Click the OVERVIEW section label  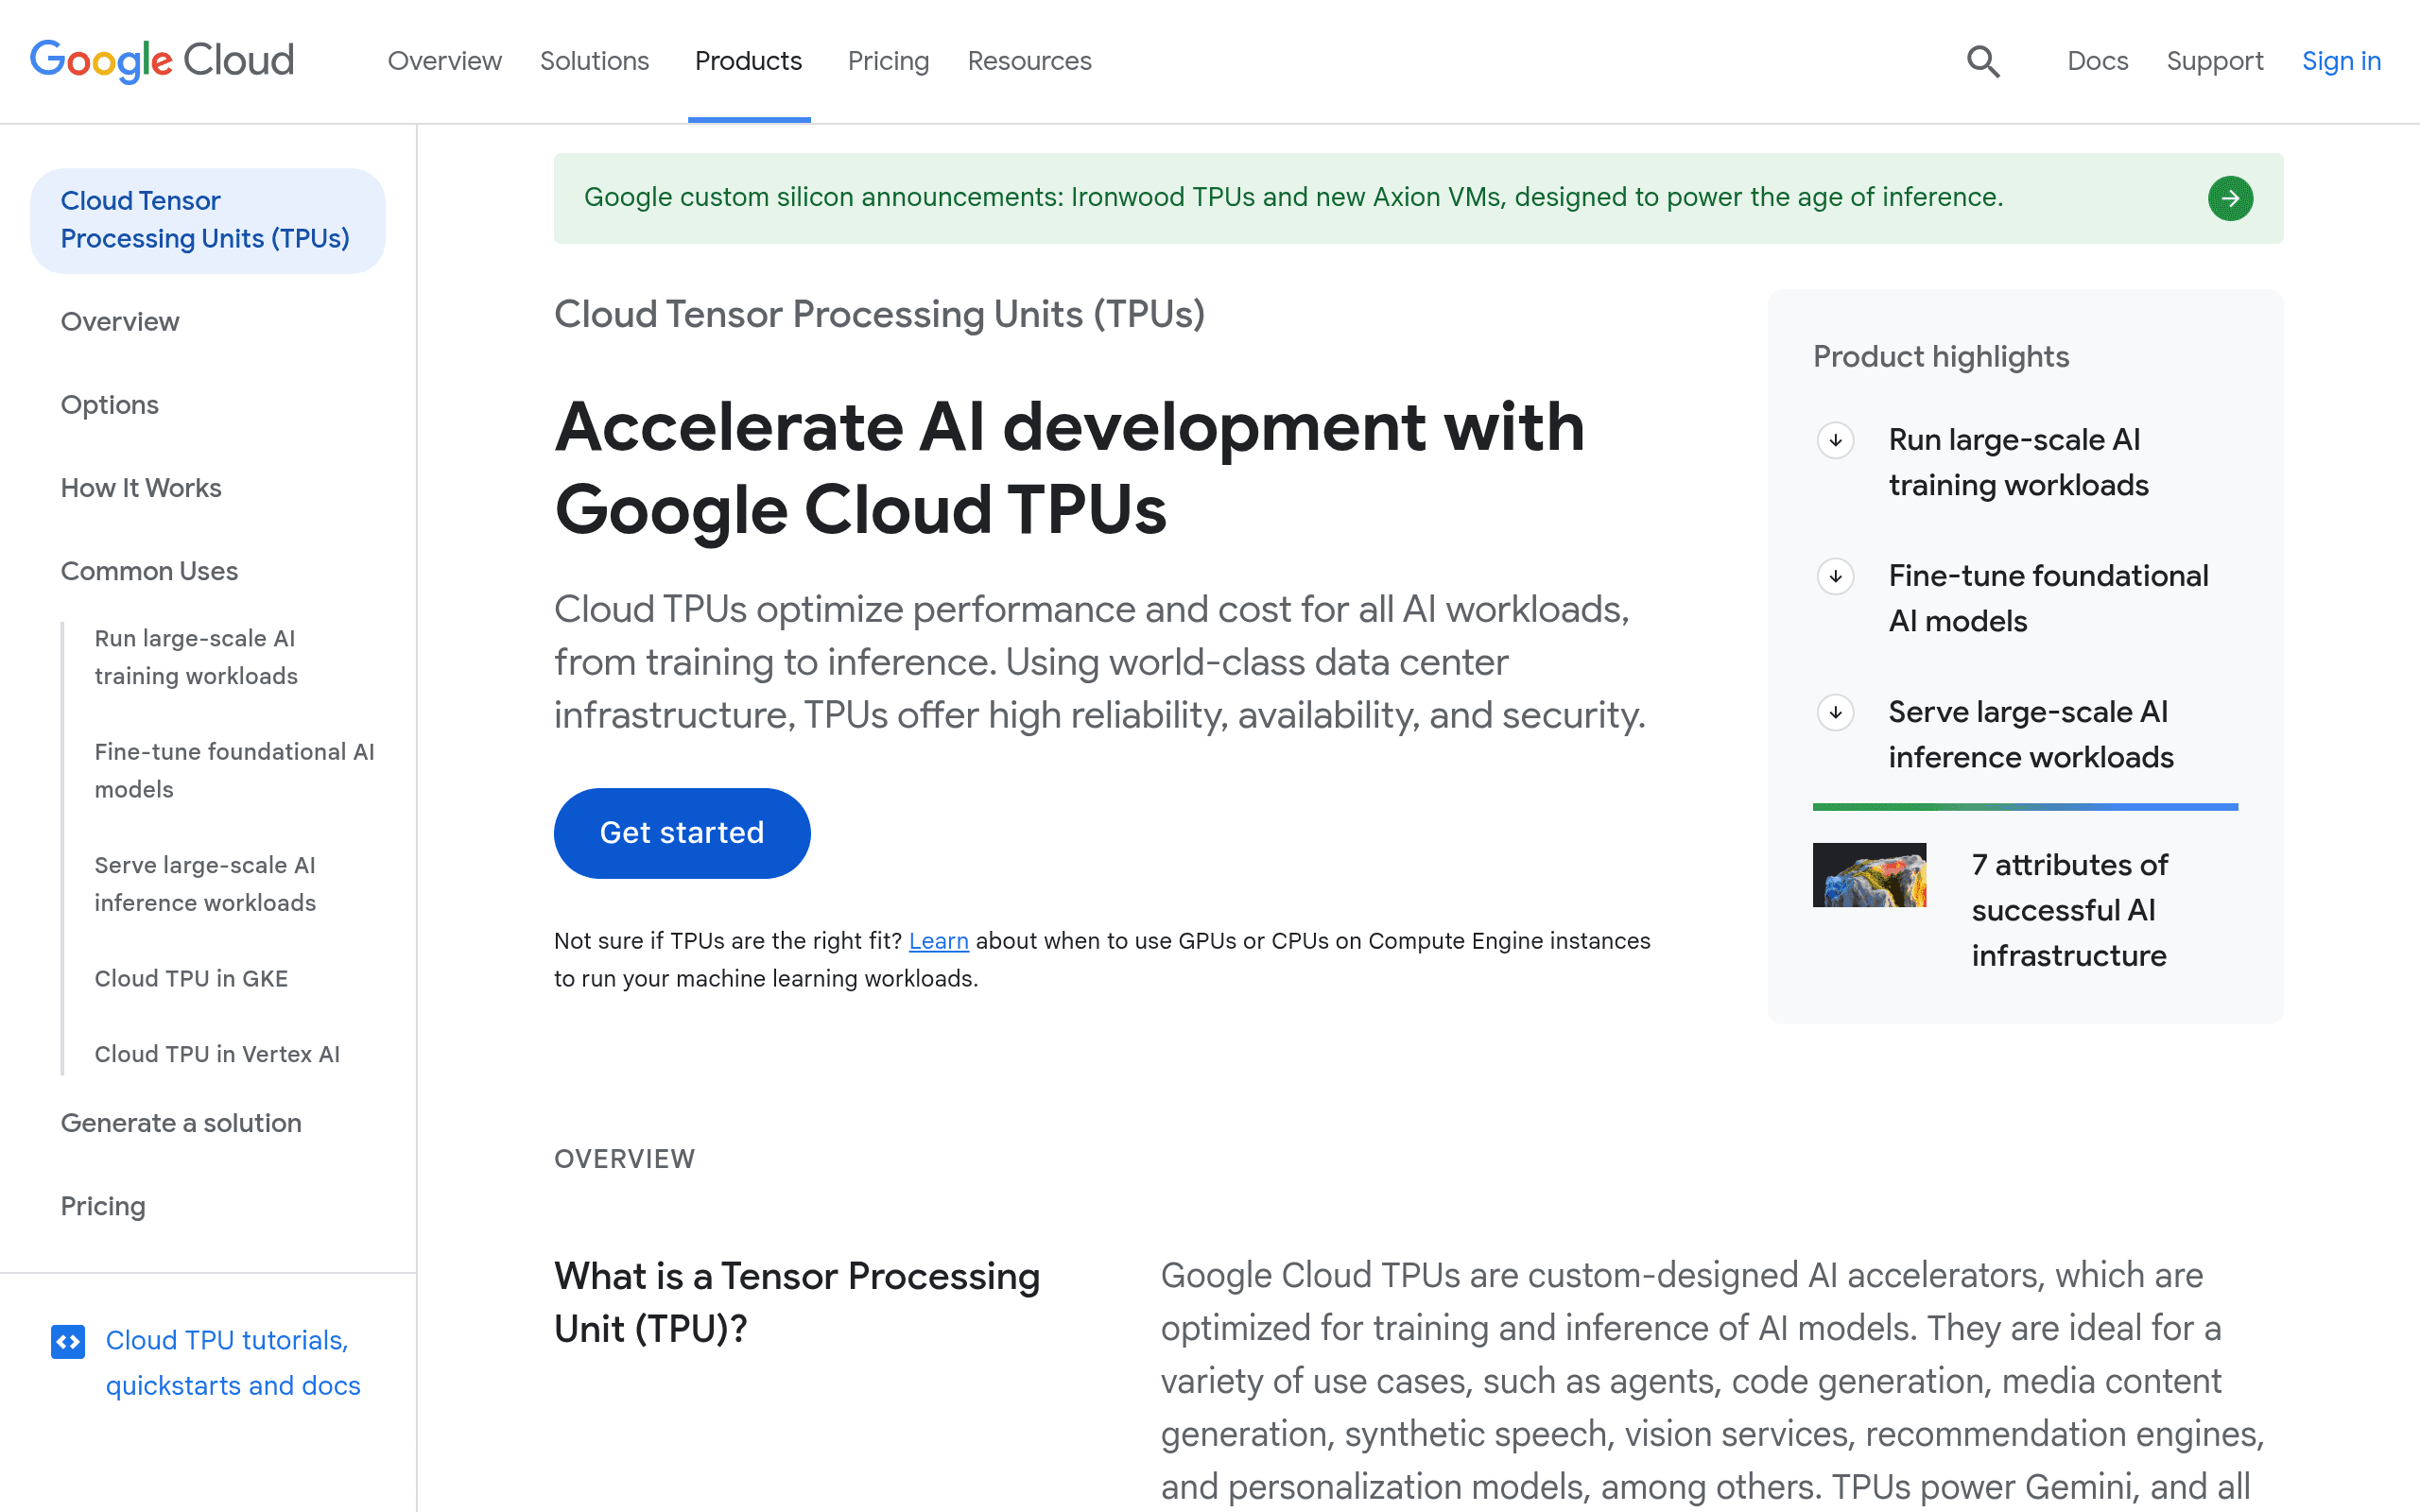pos(624,1159)
